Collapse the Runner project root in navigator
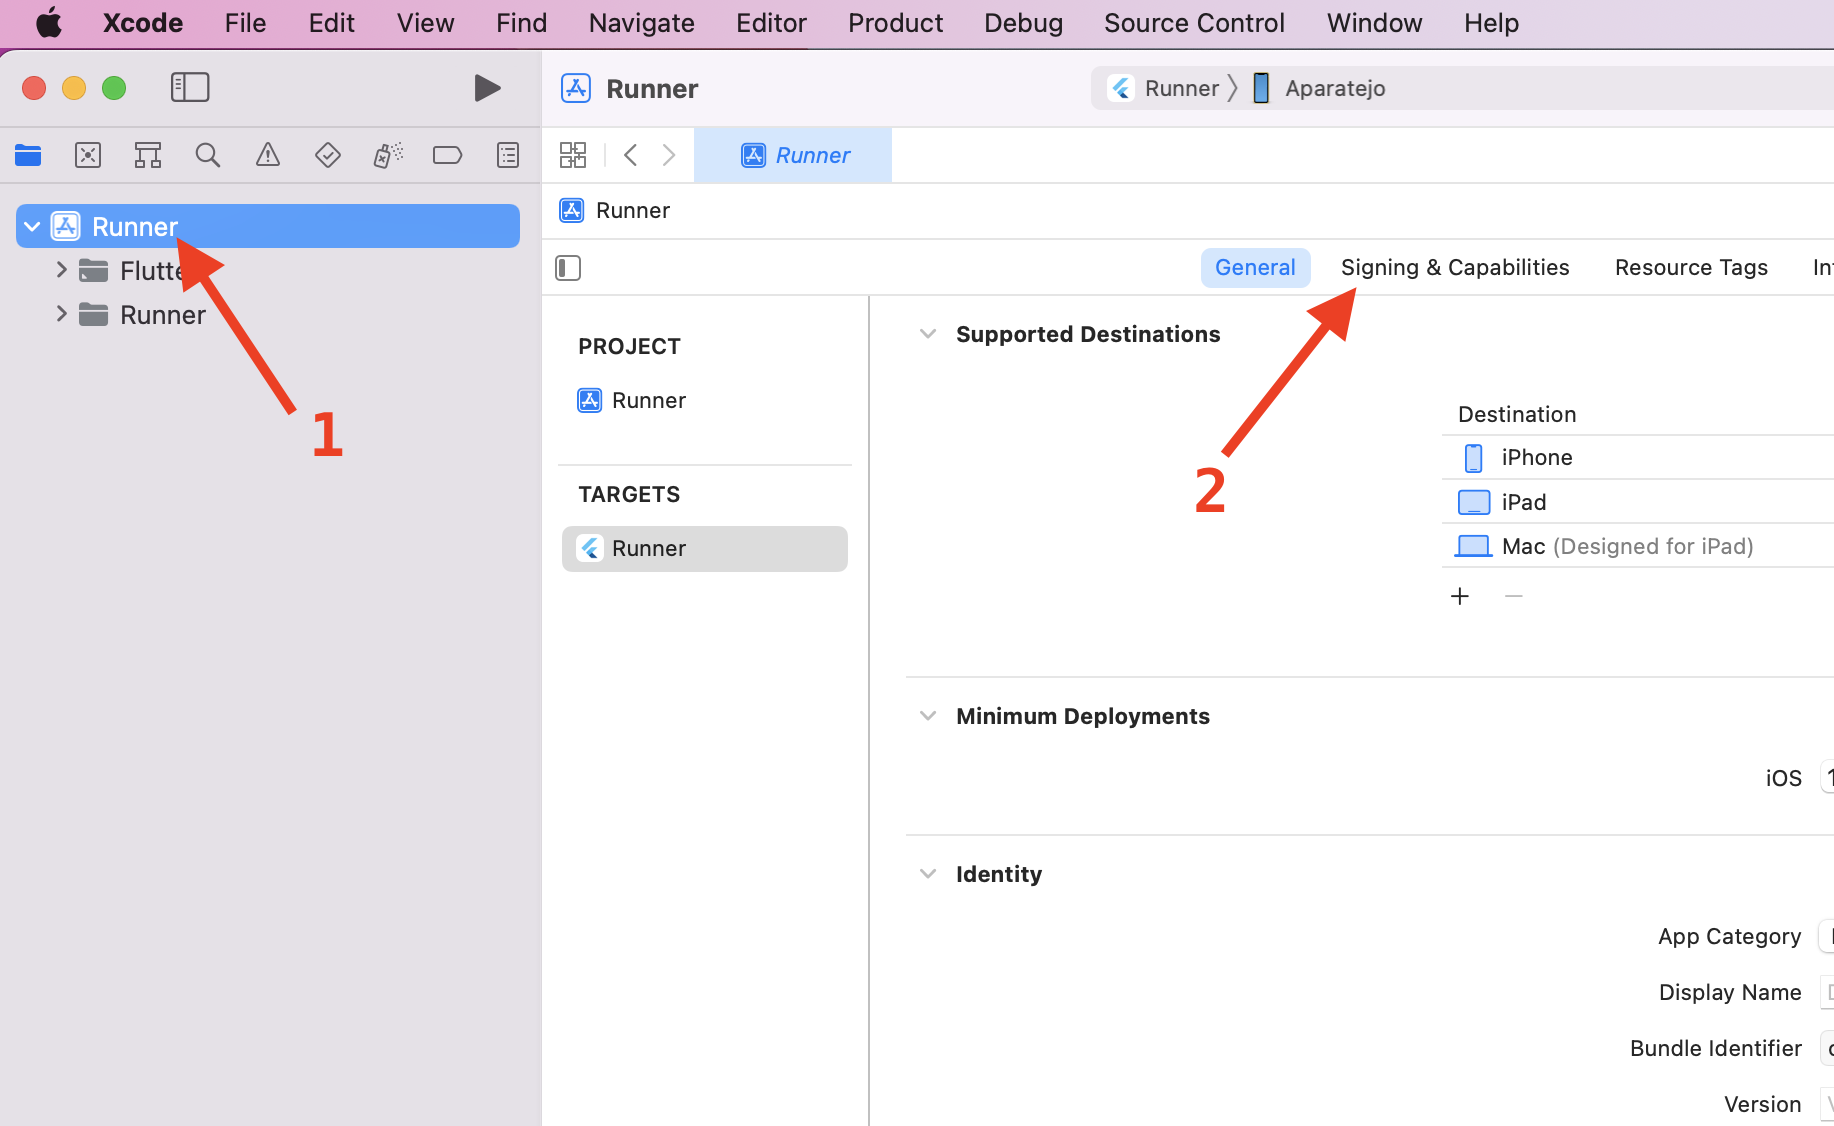The image size is (1834, 1126). pos(32,227)
